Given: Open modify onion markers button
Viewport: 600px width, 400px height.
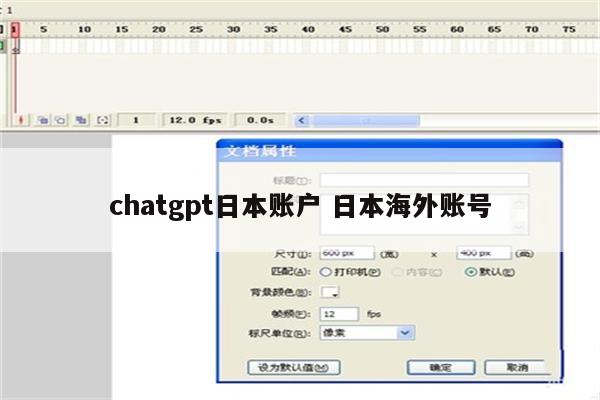Looking at the screenshot, I should pyautogui.click(x=102, y=119).
